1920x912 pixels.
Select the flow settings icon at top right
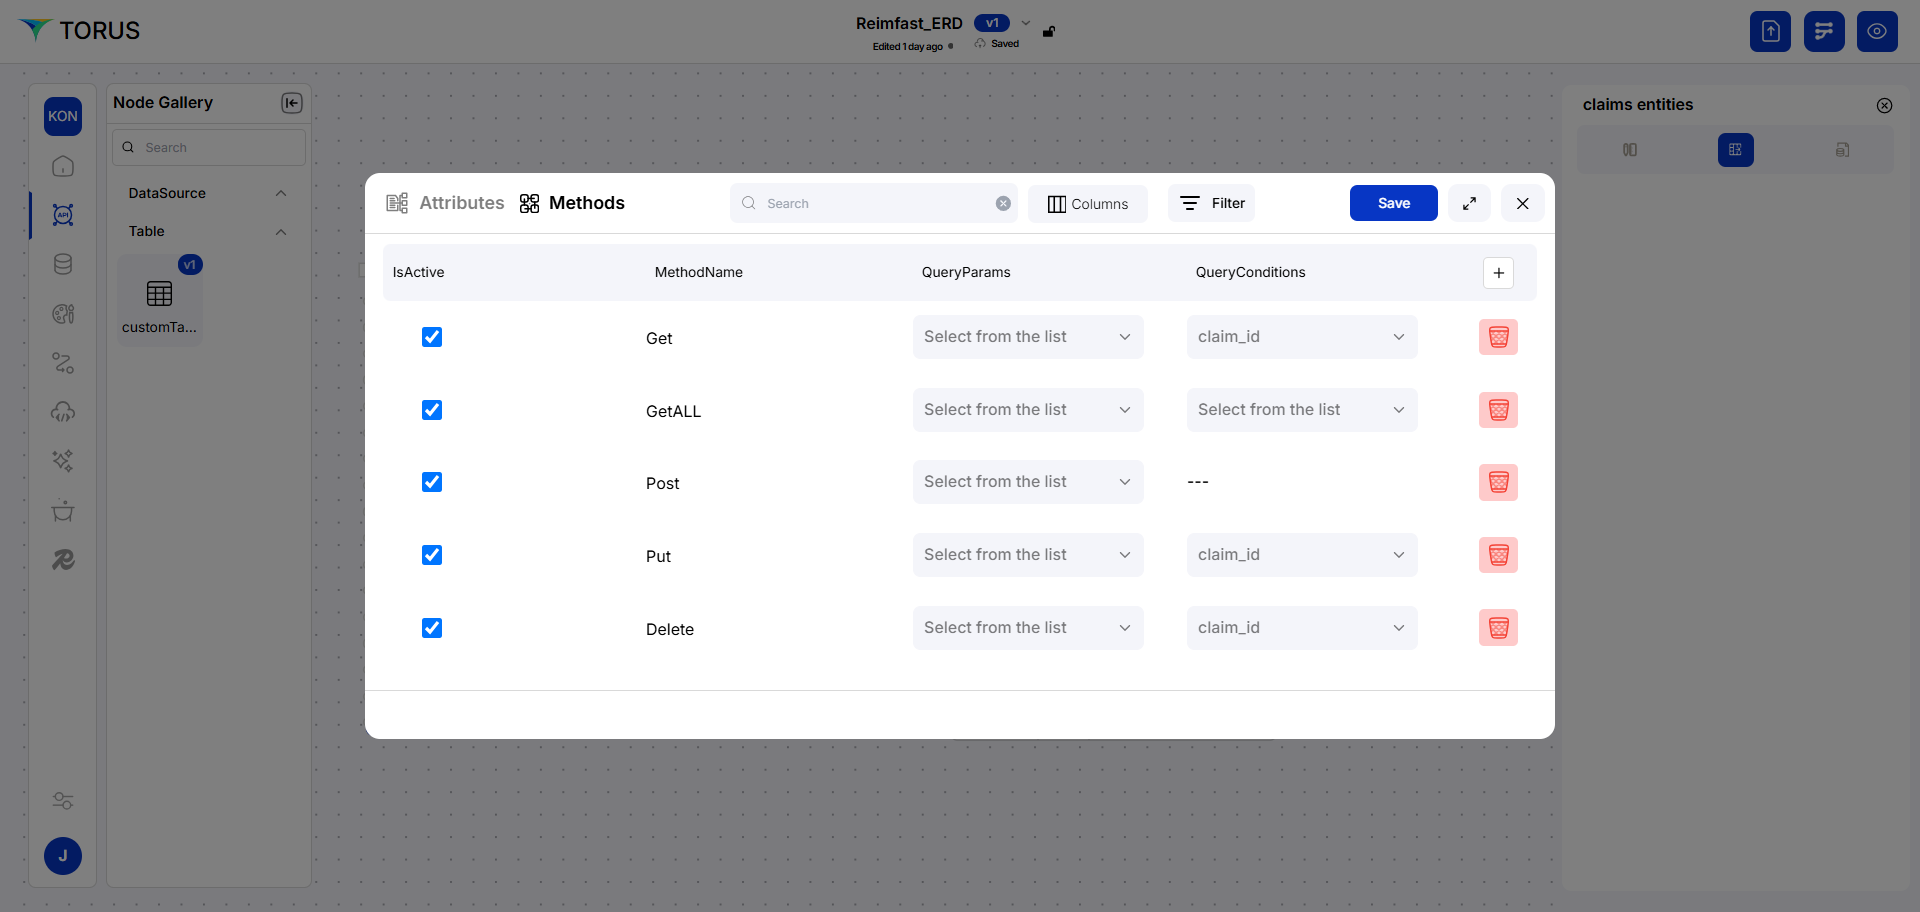(x=1823, y=31)
